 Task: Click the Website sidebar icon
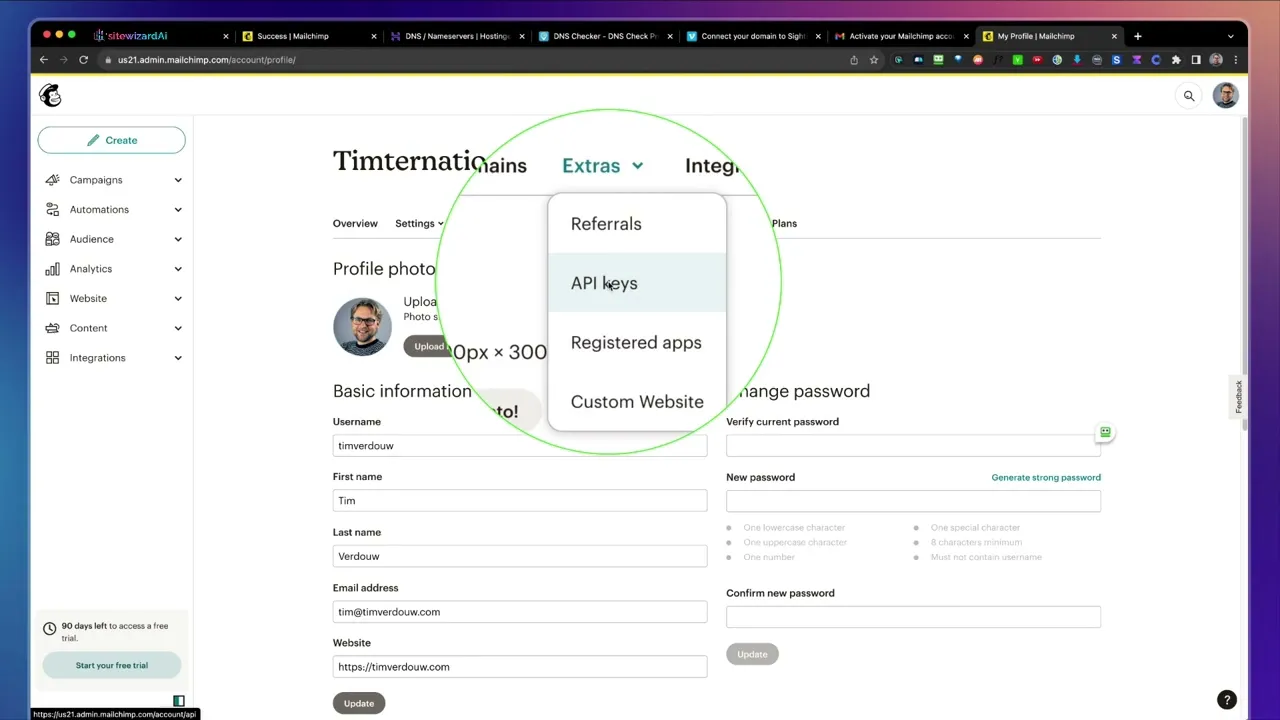[x=52, y=298]
